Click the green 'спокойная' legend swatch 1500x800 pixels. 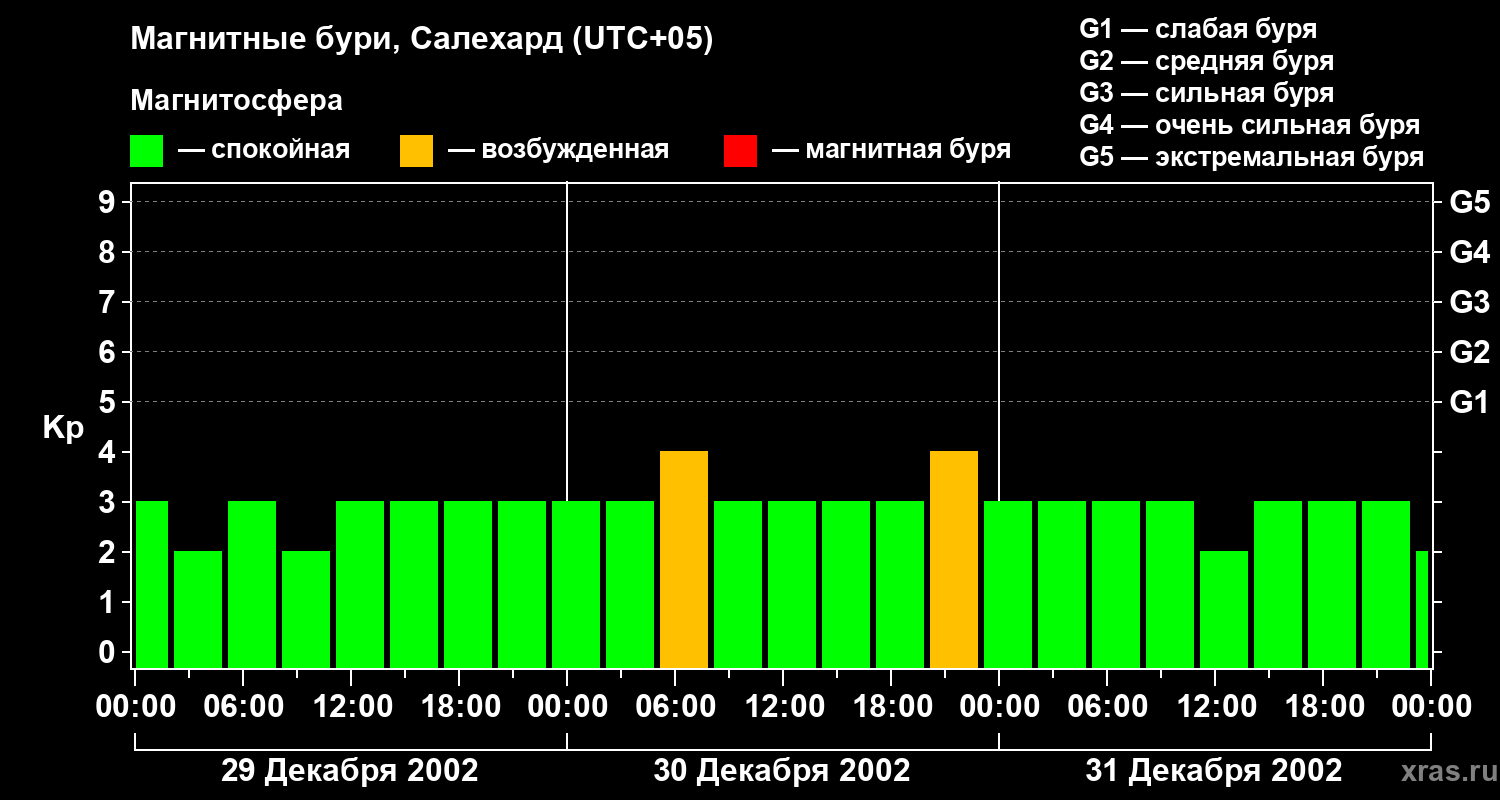147,151
